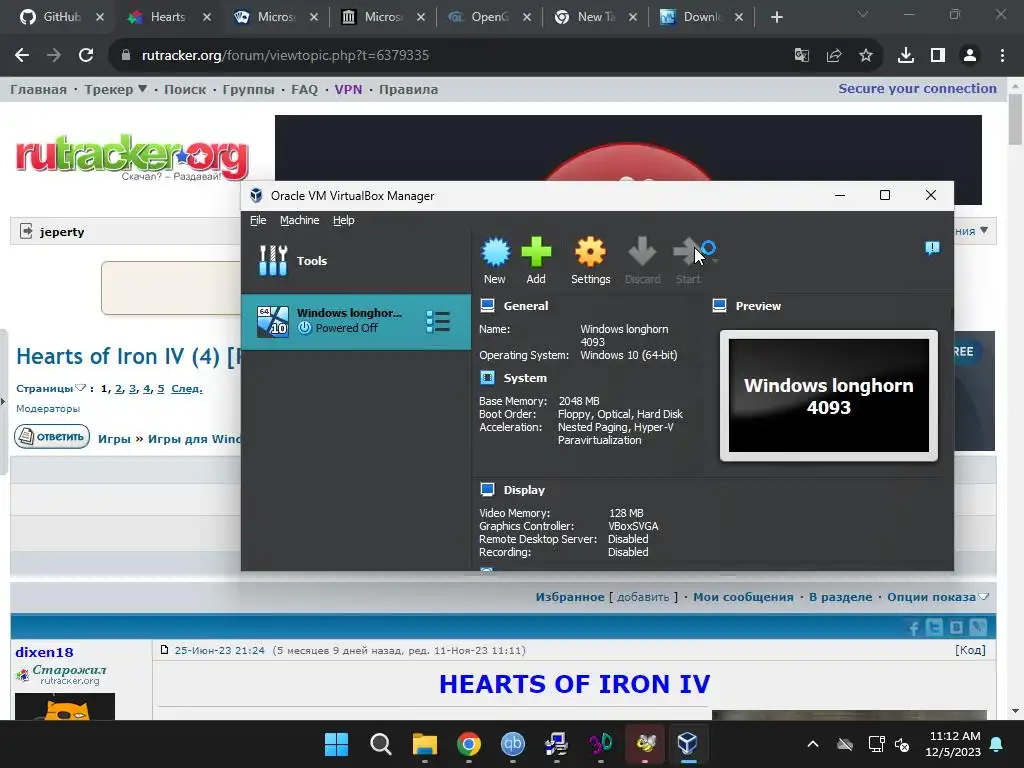This screenshot has height=768, width=1024.
Task: Open Chrome three-dot menu
Action: [1002, 56]
